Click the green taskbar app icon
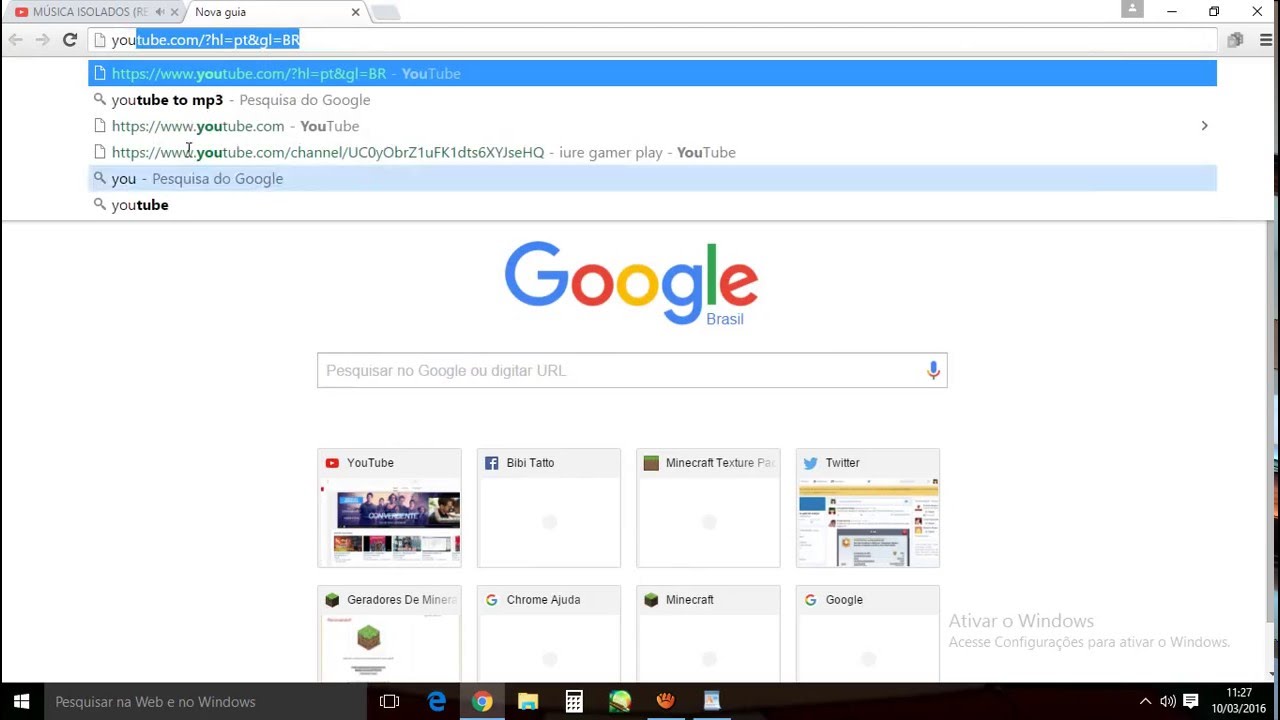The height and width of the screenshot is (720, 1280). tap(620, 701)
